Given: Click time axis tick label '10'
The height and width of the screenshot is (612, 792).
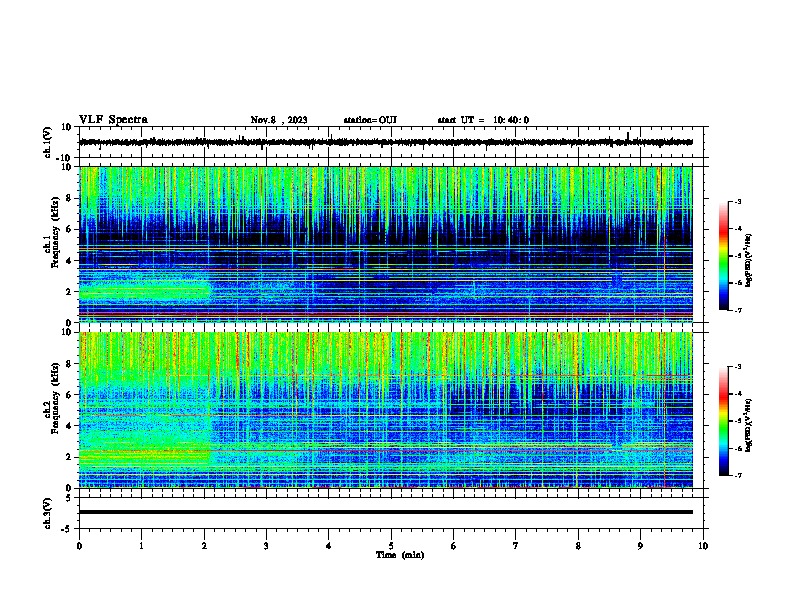Looking at the screenshot, I should pos(703,546).
